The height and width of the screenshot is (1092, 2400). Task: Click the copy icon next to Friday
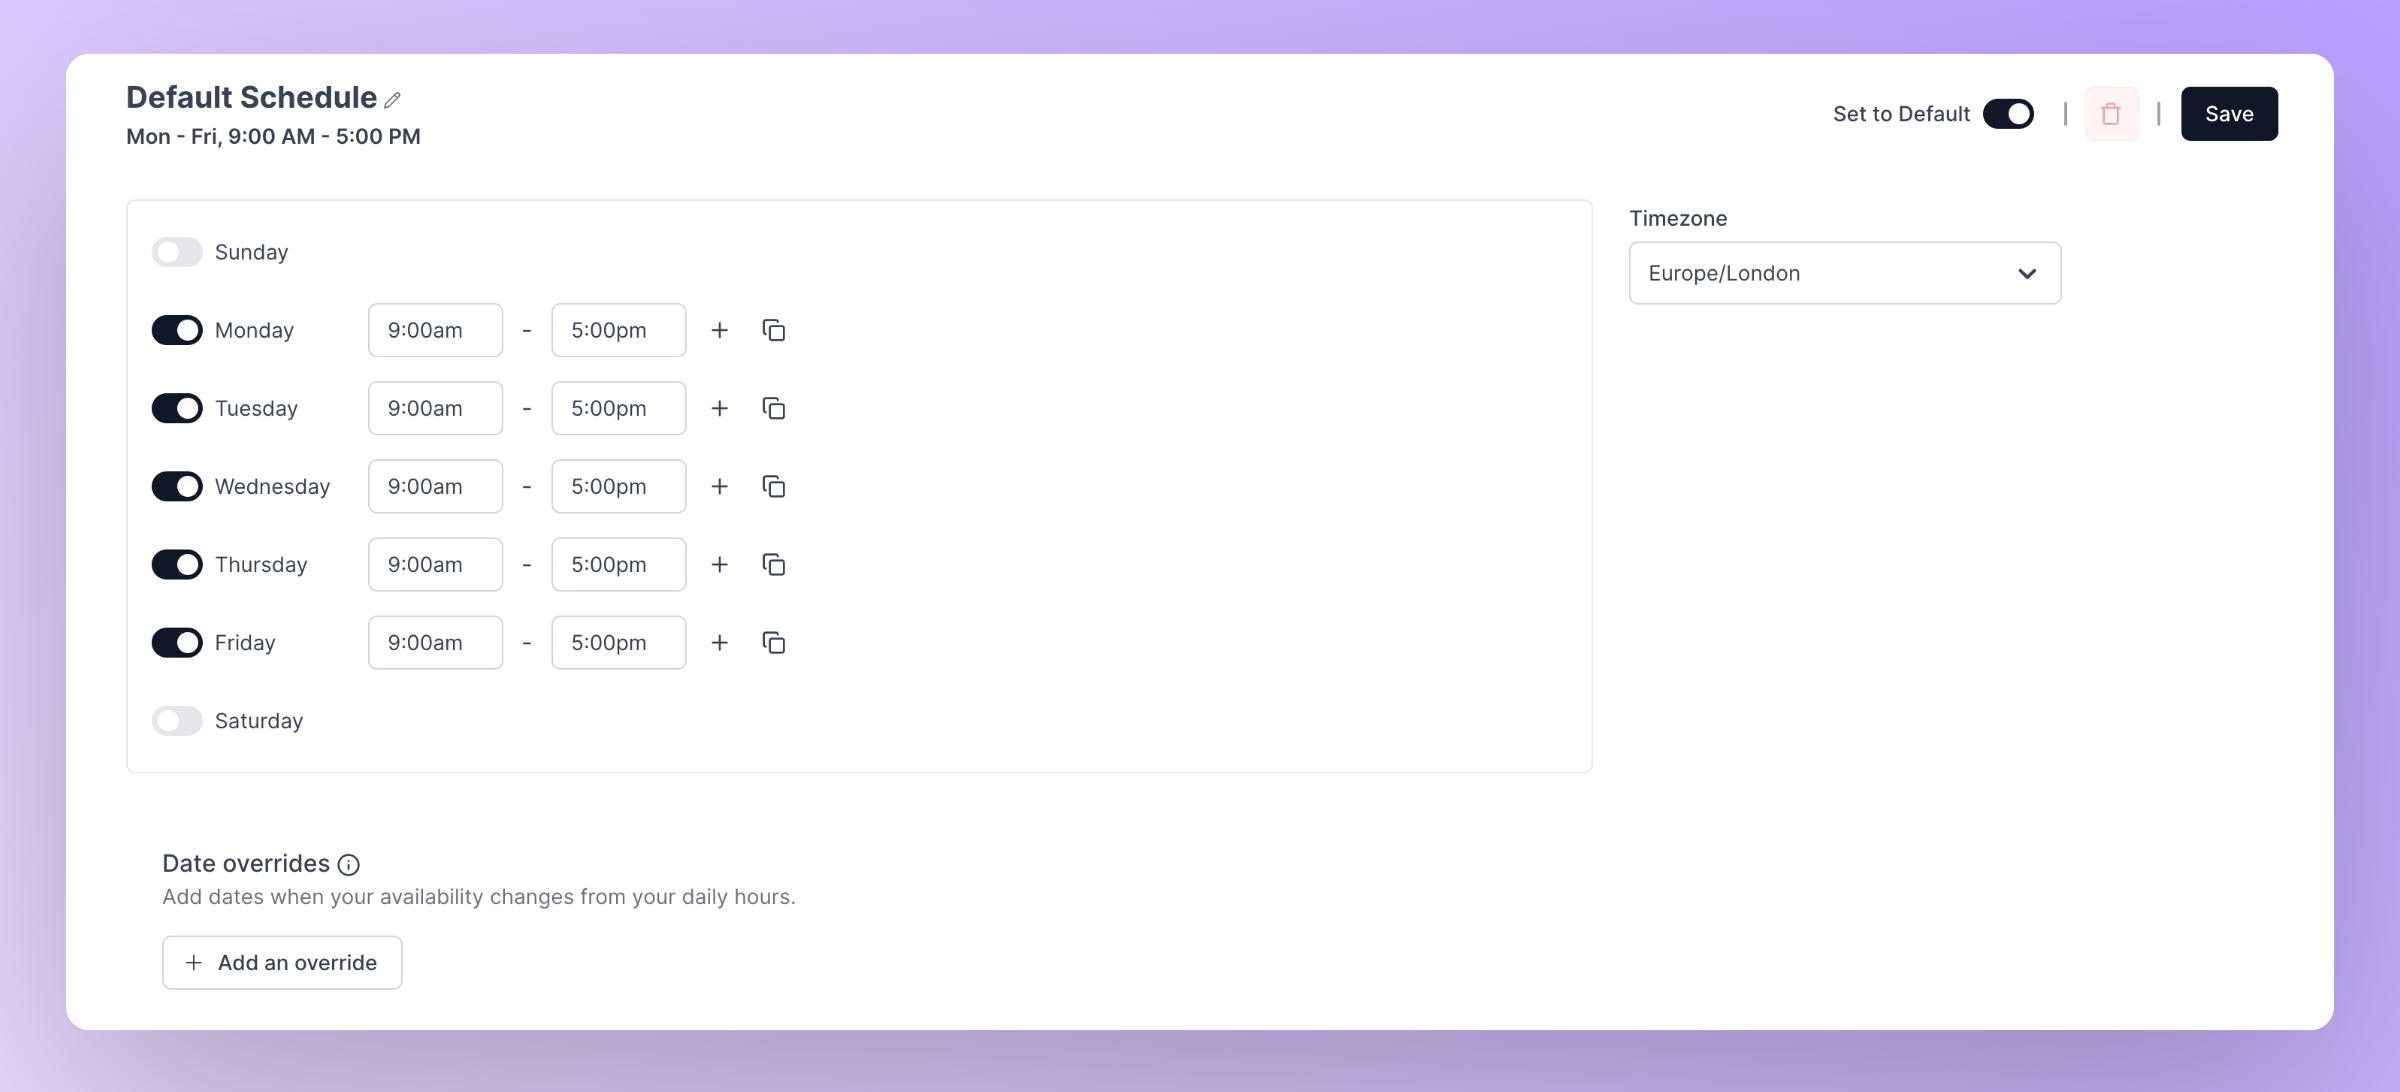774,642
